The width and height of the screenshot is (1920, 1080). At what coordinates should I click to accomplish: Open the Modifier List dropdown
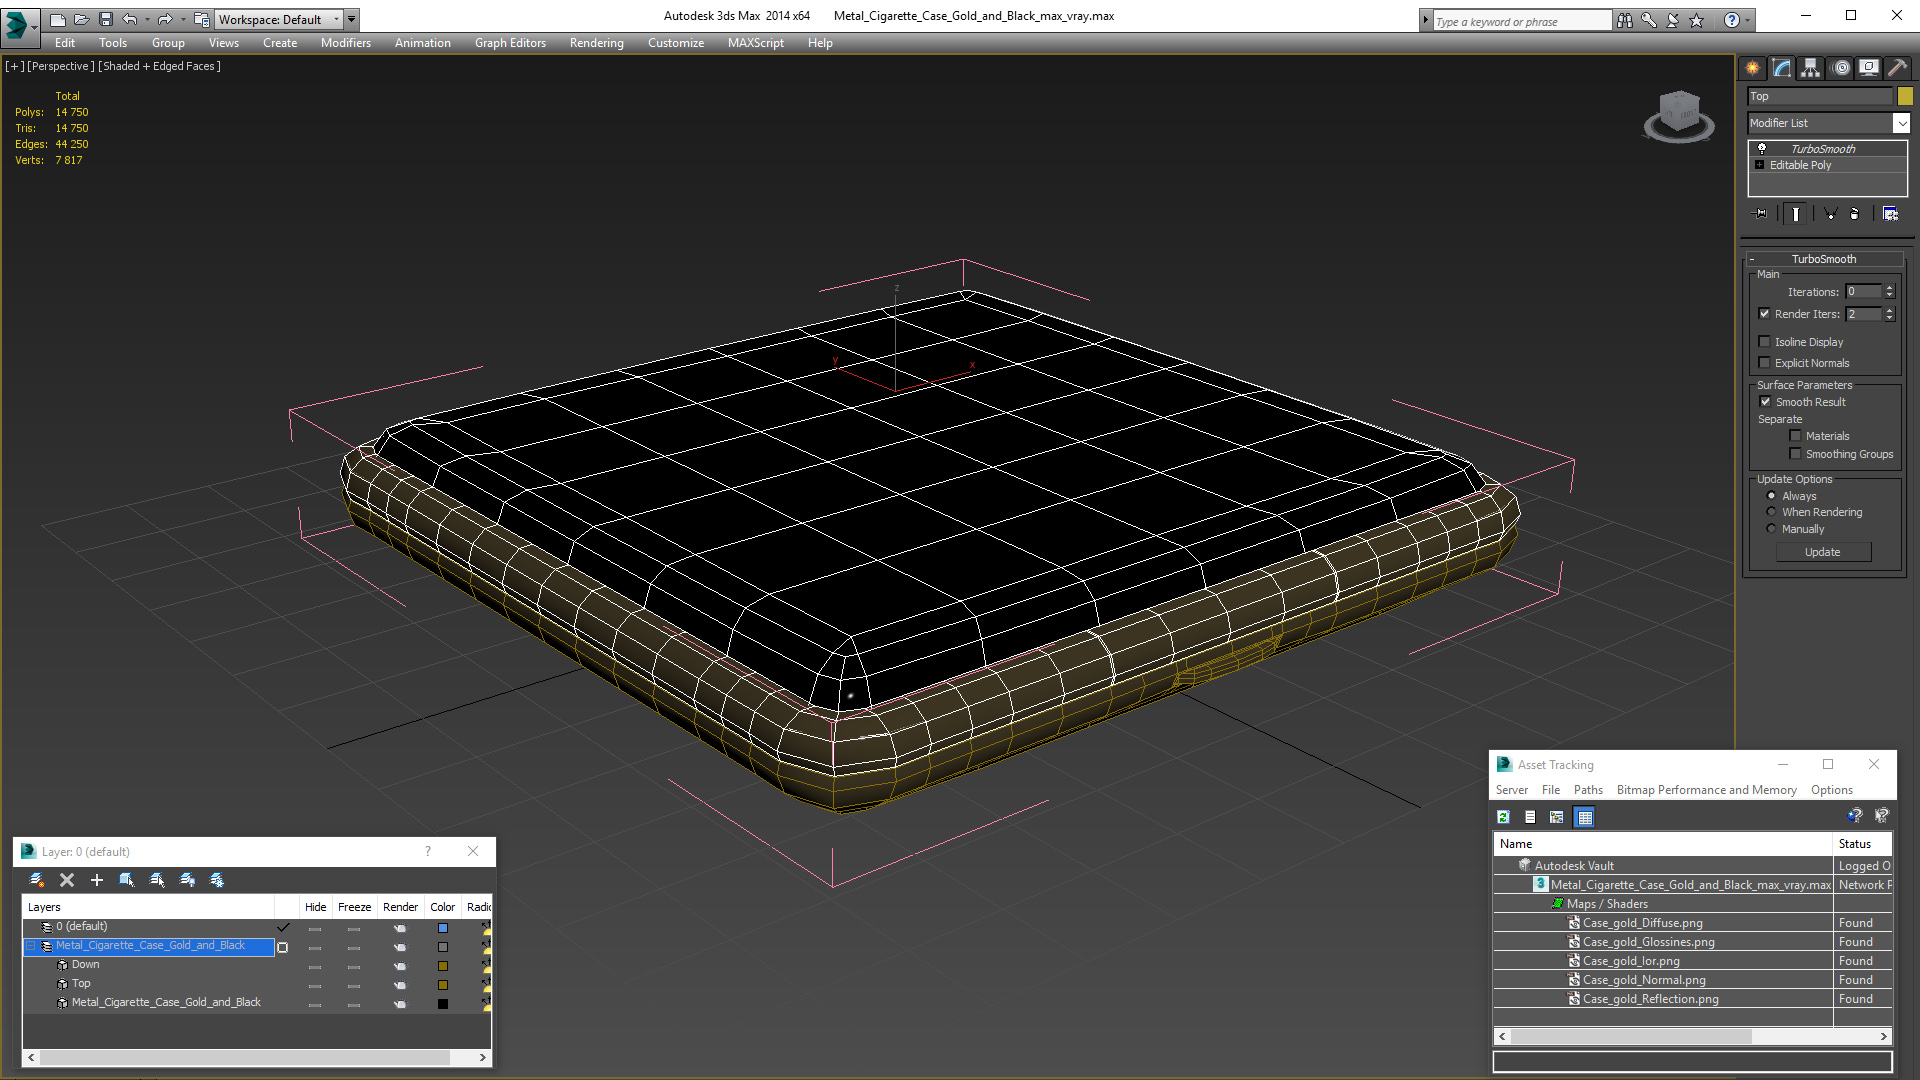click(1901, 123)
